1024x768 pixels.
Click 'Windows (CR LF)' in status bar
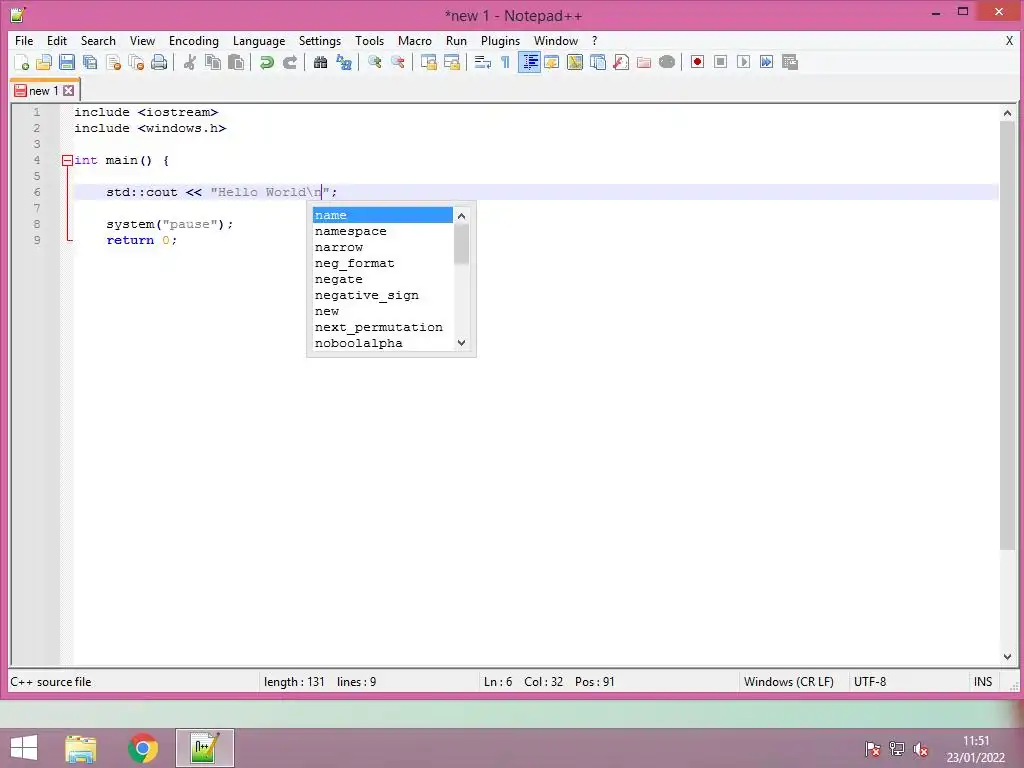click(789, 682)
